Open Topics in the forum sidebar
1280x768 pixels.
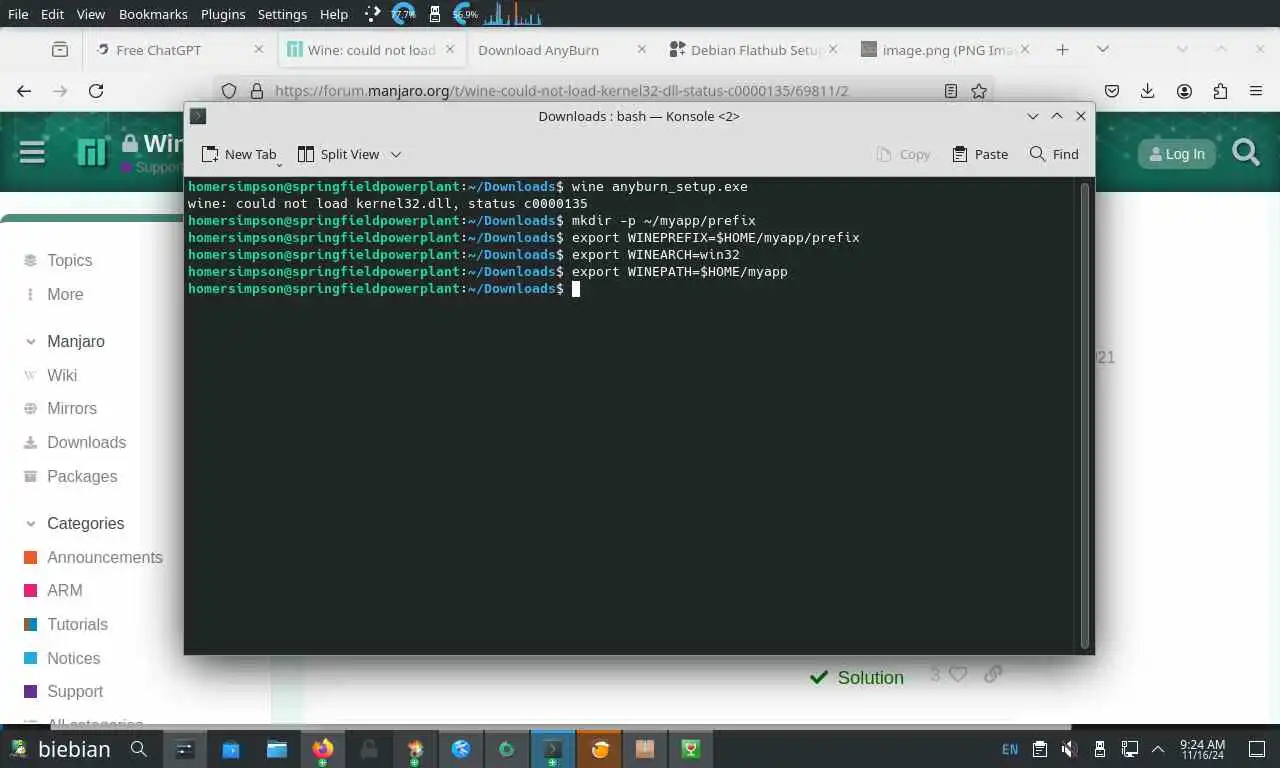(69, 260)
